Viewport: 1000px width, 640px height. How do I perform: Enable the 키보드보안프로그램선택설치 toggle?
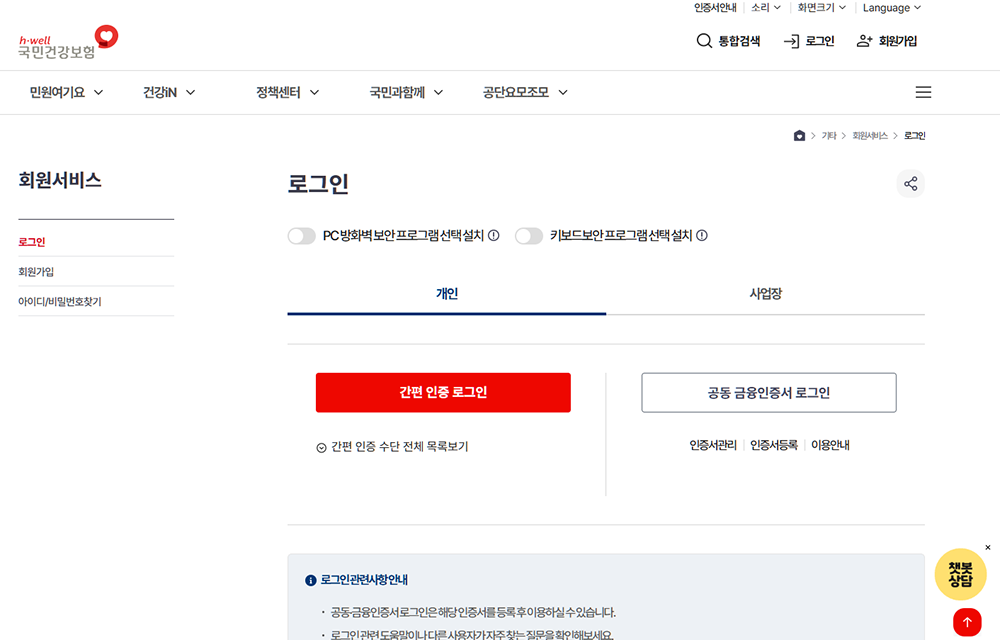529,235
